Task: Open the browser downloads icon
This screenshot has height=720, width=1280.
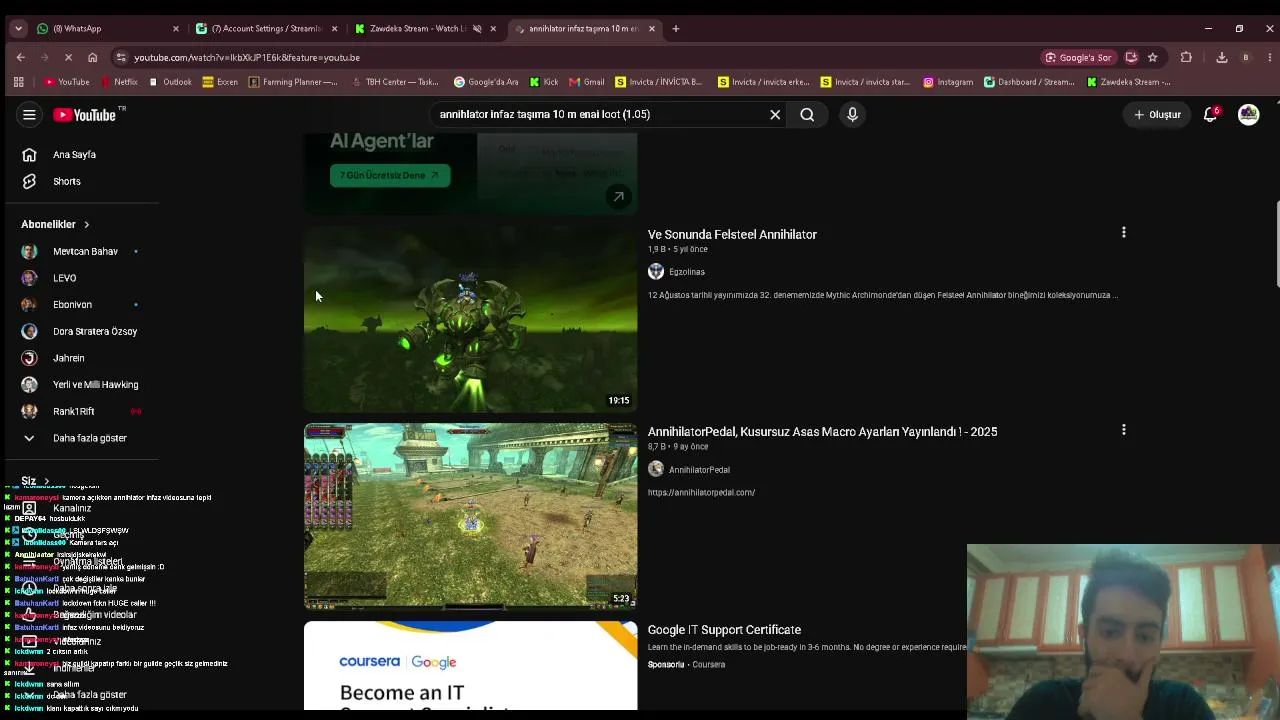Action: (1221, 57)
